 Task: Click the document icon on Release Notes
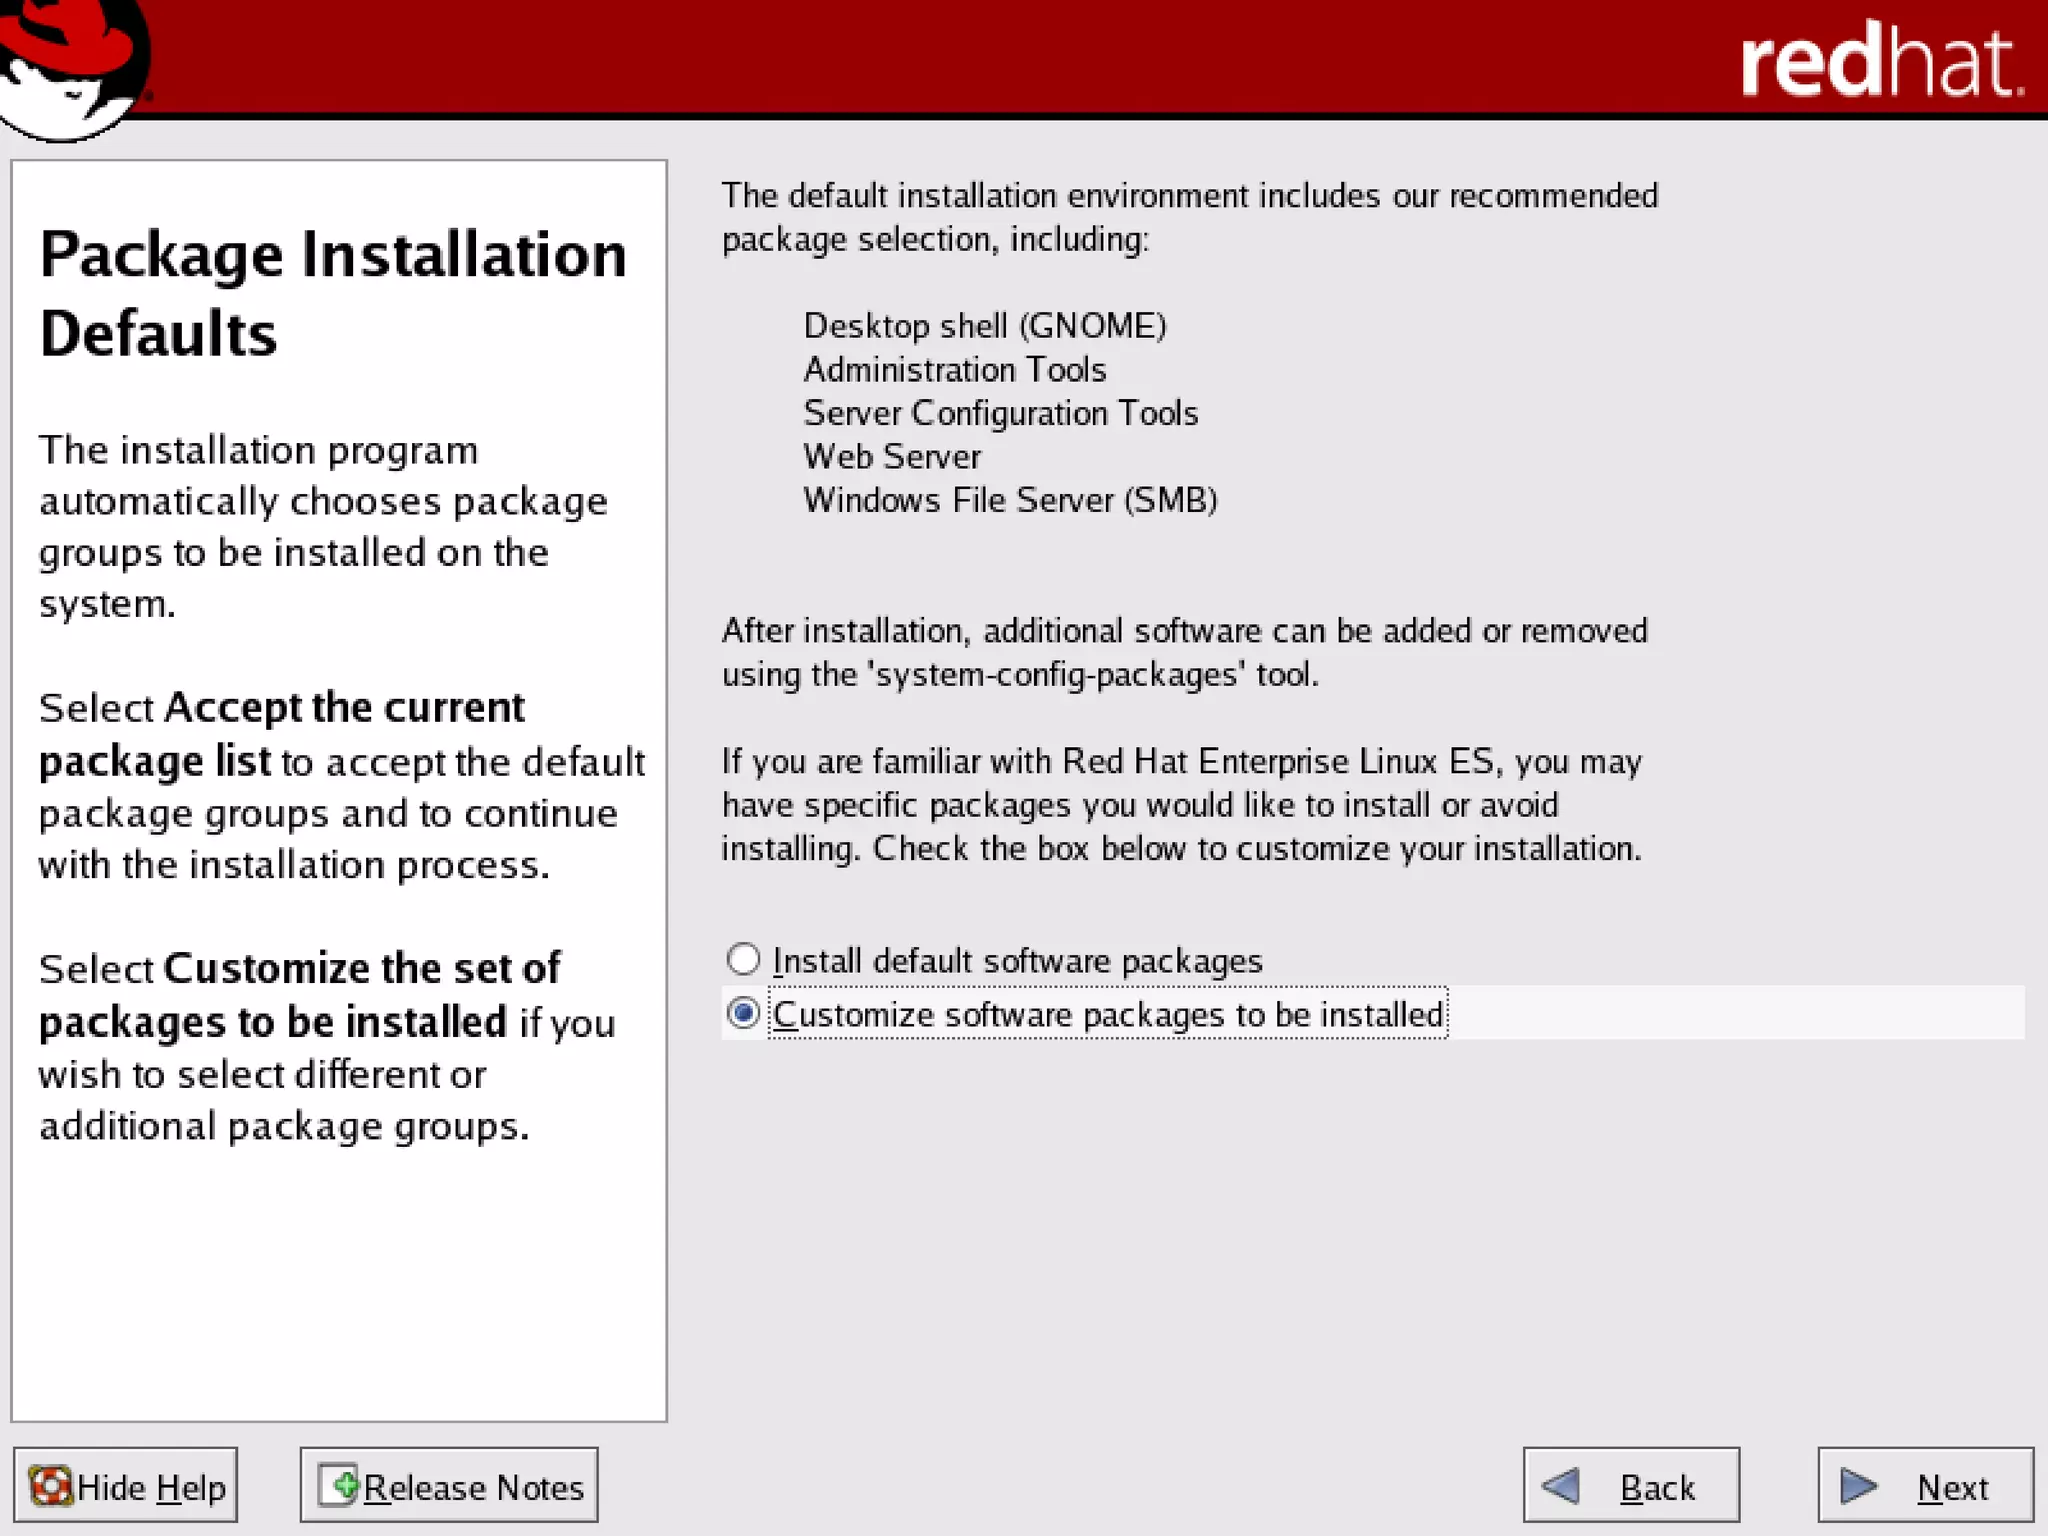(340, 1485)
